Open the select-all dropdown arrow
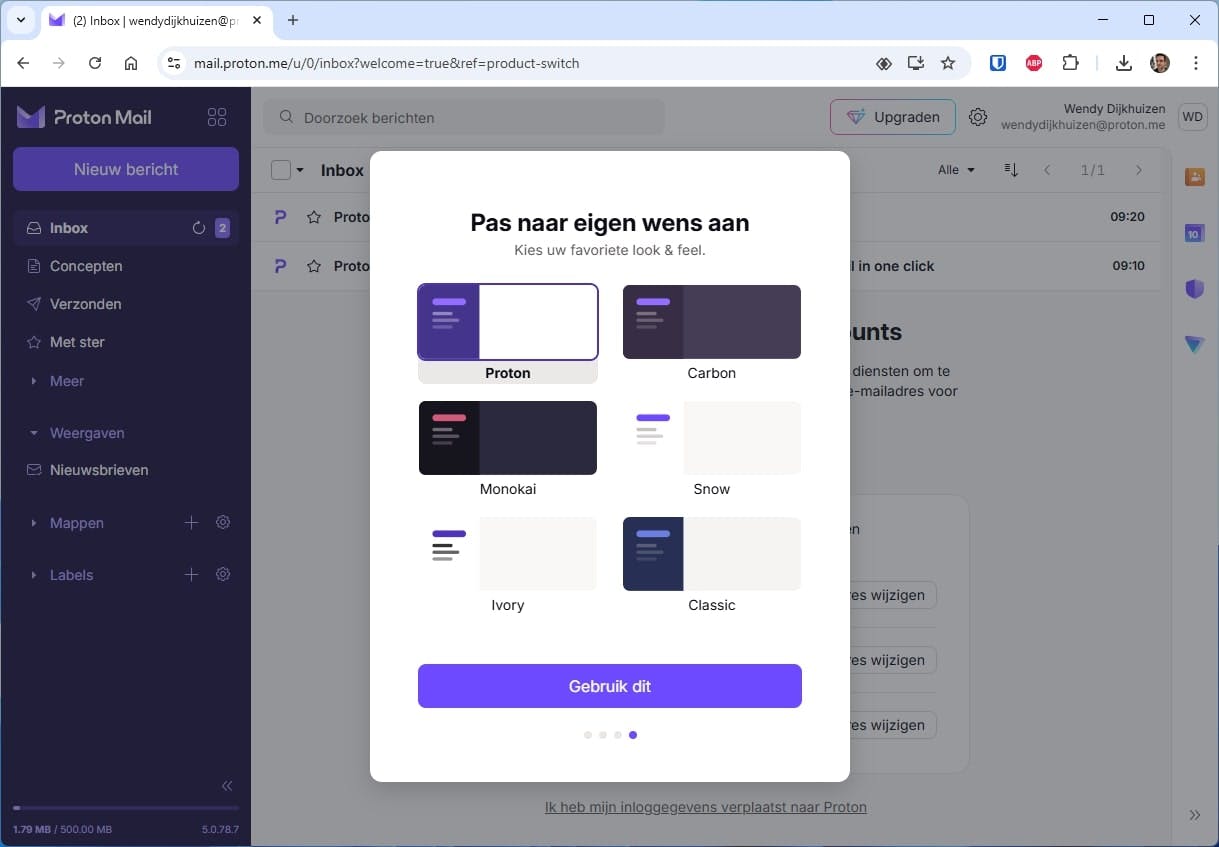1219x847 pixels. 299,170
